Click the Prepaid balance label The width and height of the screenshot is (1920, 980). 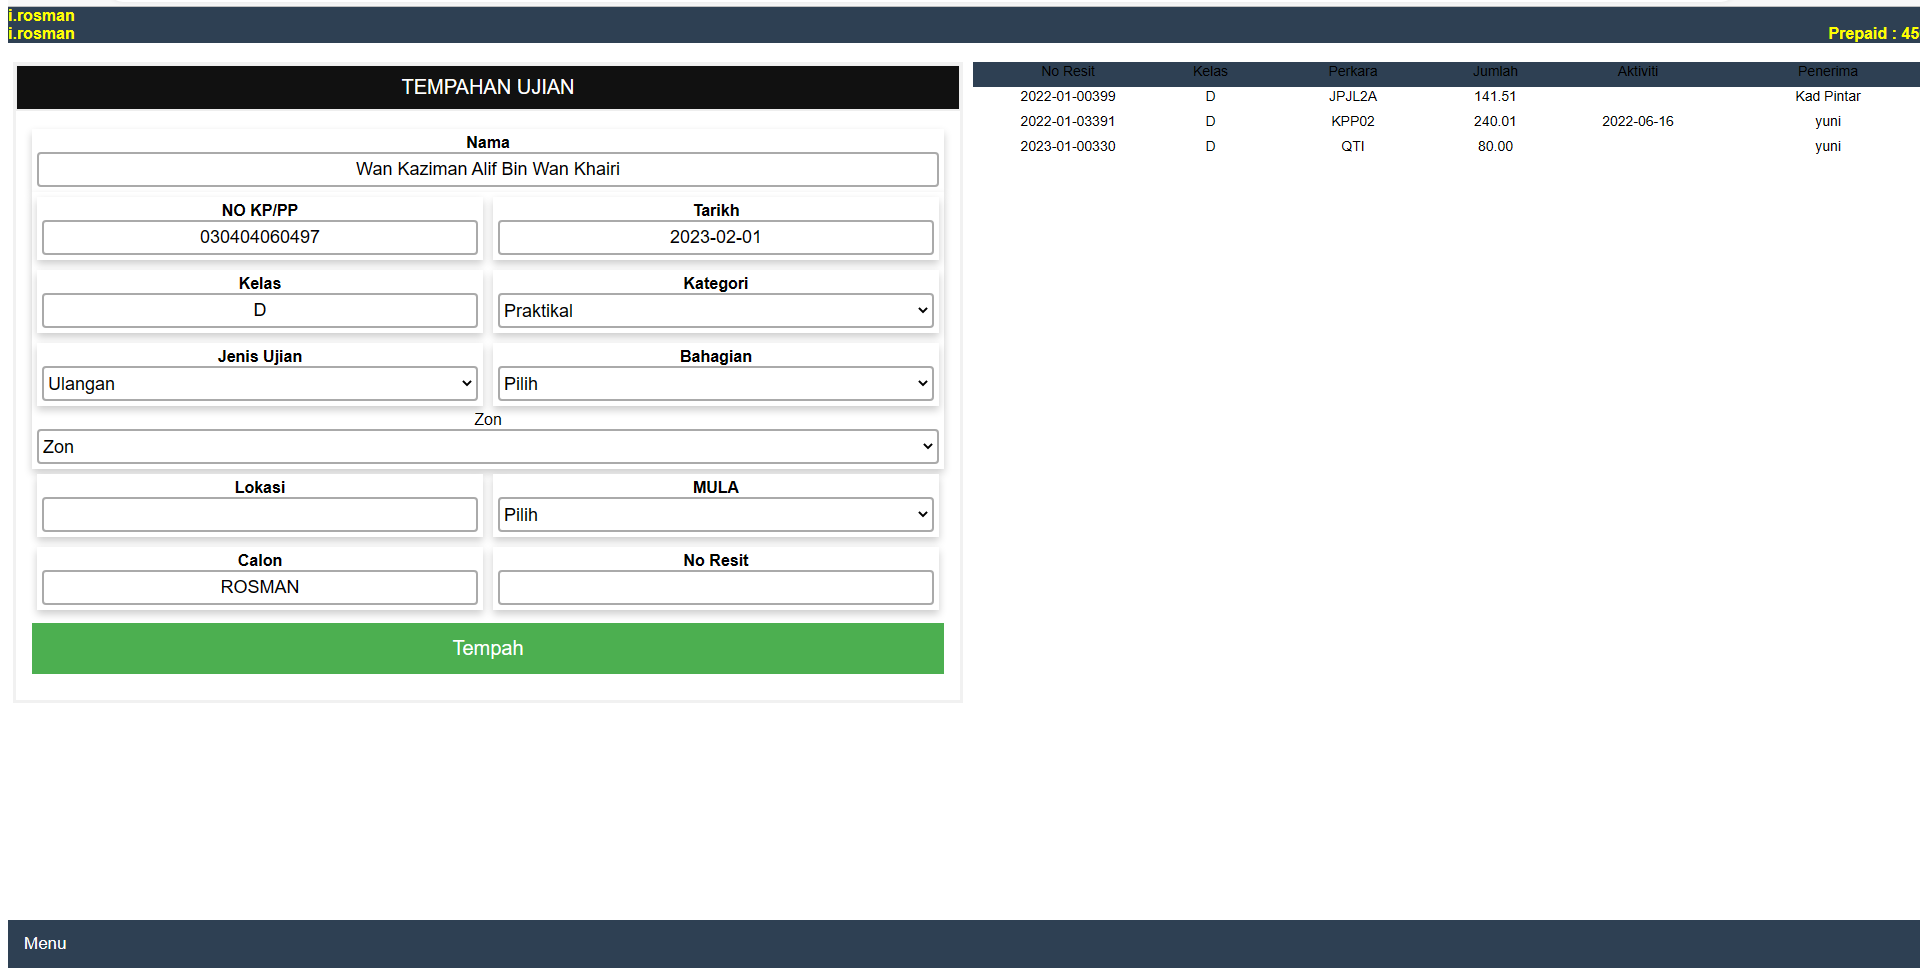pyautogui.click(x=1872, y=33)
